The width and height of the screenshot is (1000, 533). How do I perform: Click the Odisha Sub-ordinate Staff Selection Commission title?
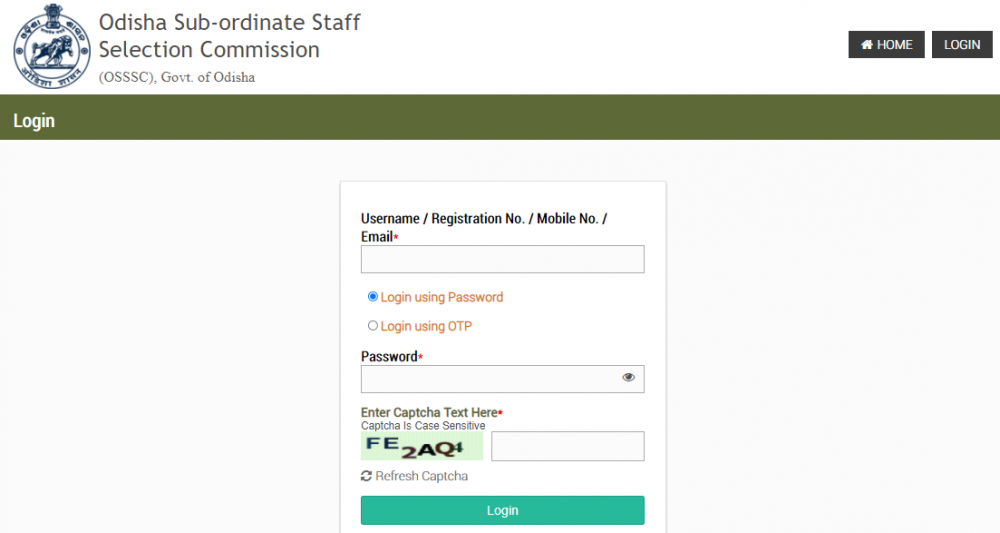coord(229,35)
